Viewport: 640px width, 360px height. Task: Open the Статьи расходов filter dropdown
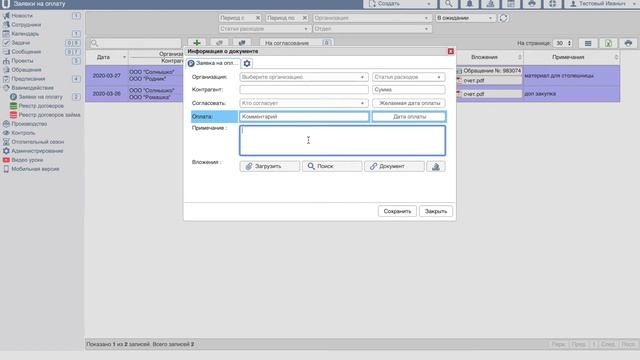[x=264, y=29]
